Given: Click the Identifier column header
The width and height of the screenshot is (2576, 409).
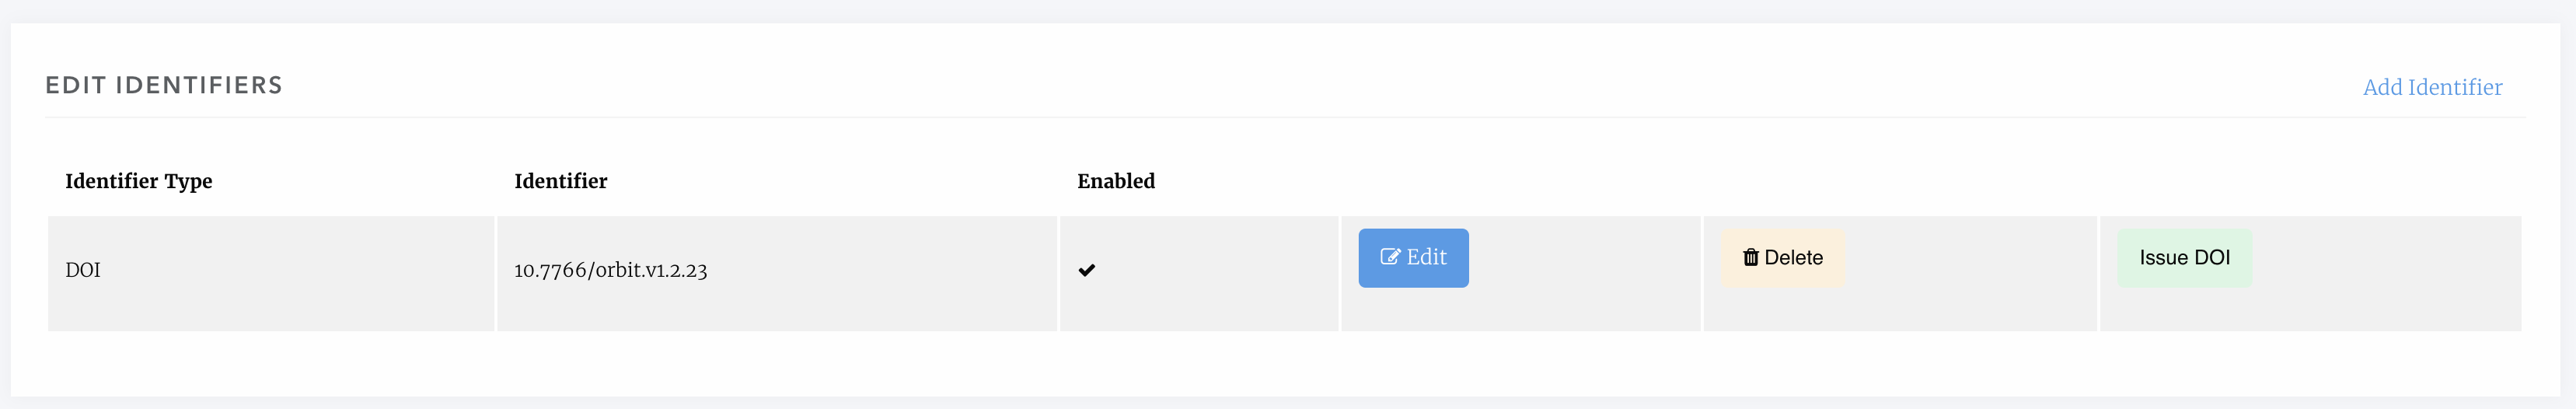Looking at the screenshot, I should pos(560,181).
